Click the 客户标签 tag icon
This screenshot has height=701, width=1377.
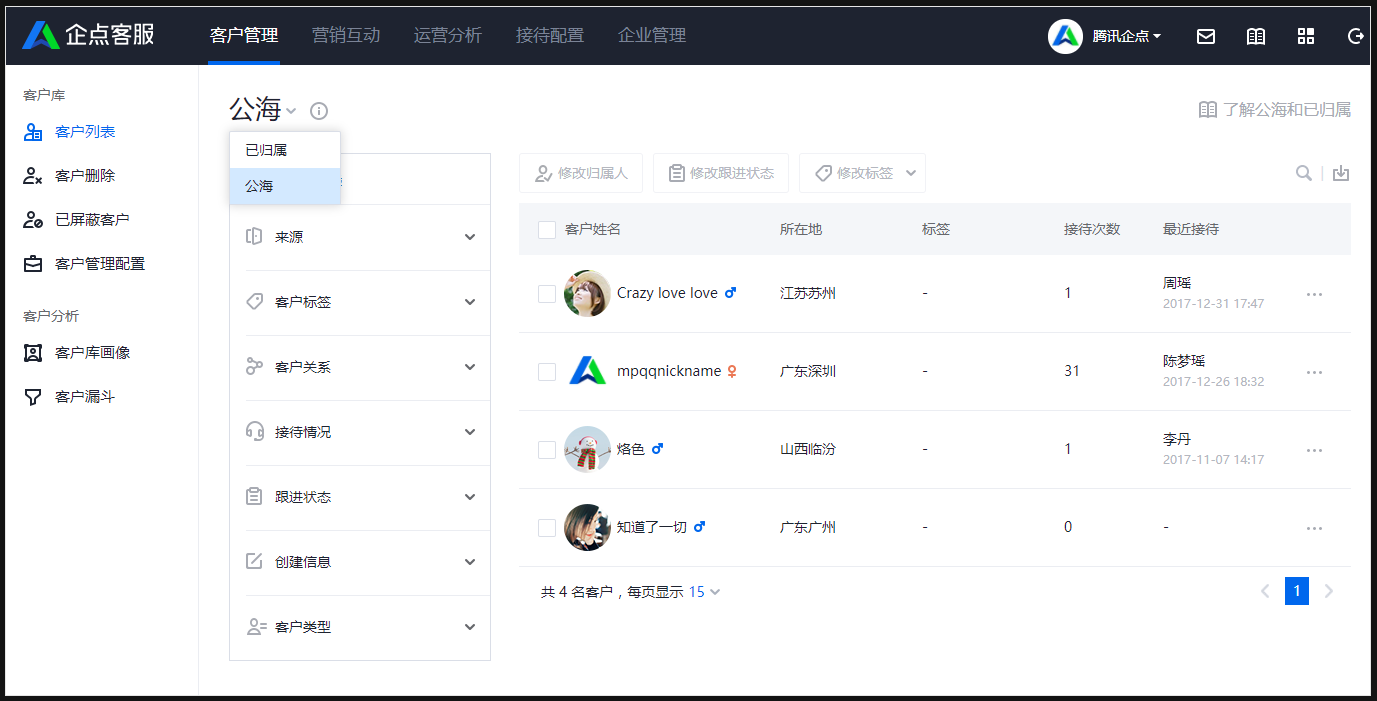click(x=254, y=302)
